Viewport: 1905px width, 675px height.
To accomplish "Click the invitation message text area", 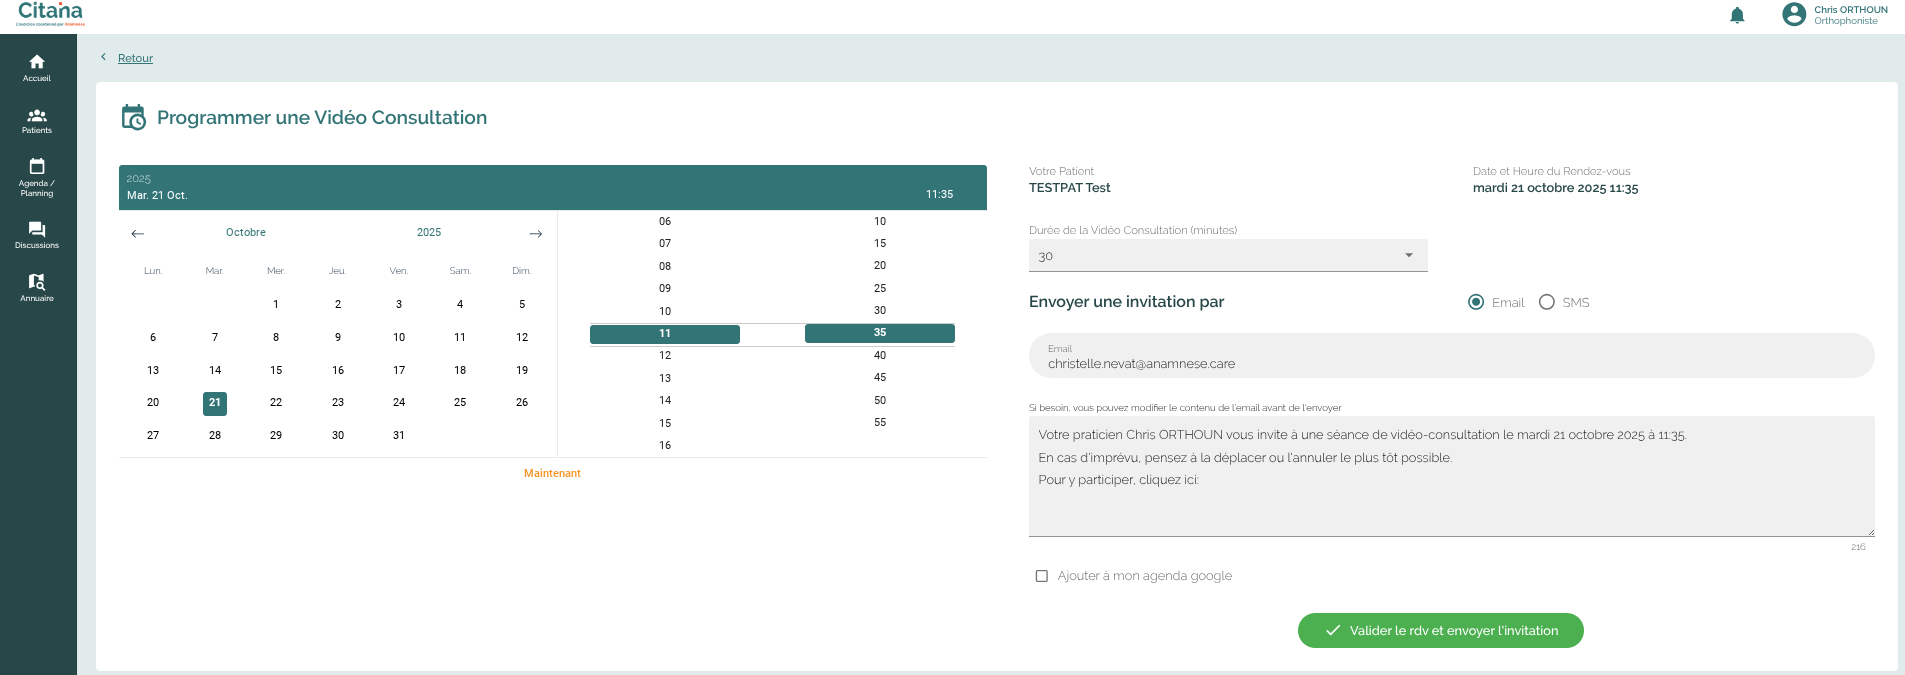I will (1451, 476).
